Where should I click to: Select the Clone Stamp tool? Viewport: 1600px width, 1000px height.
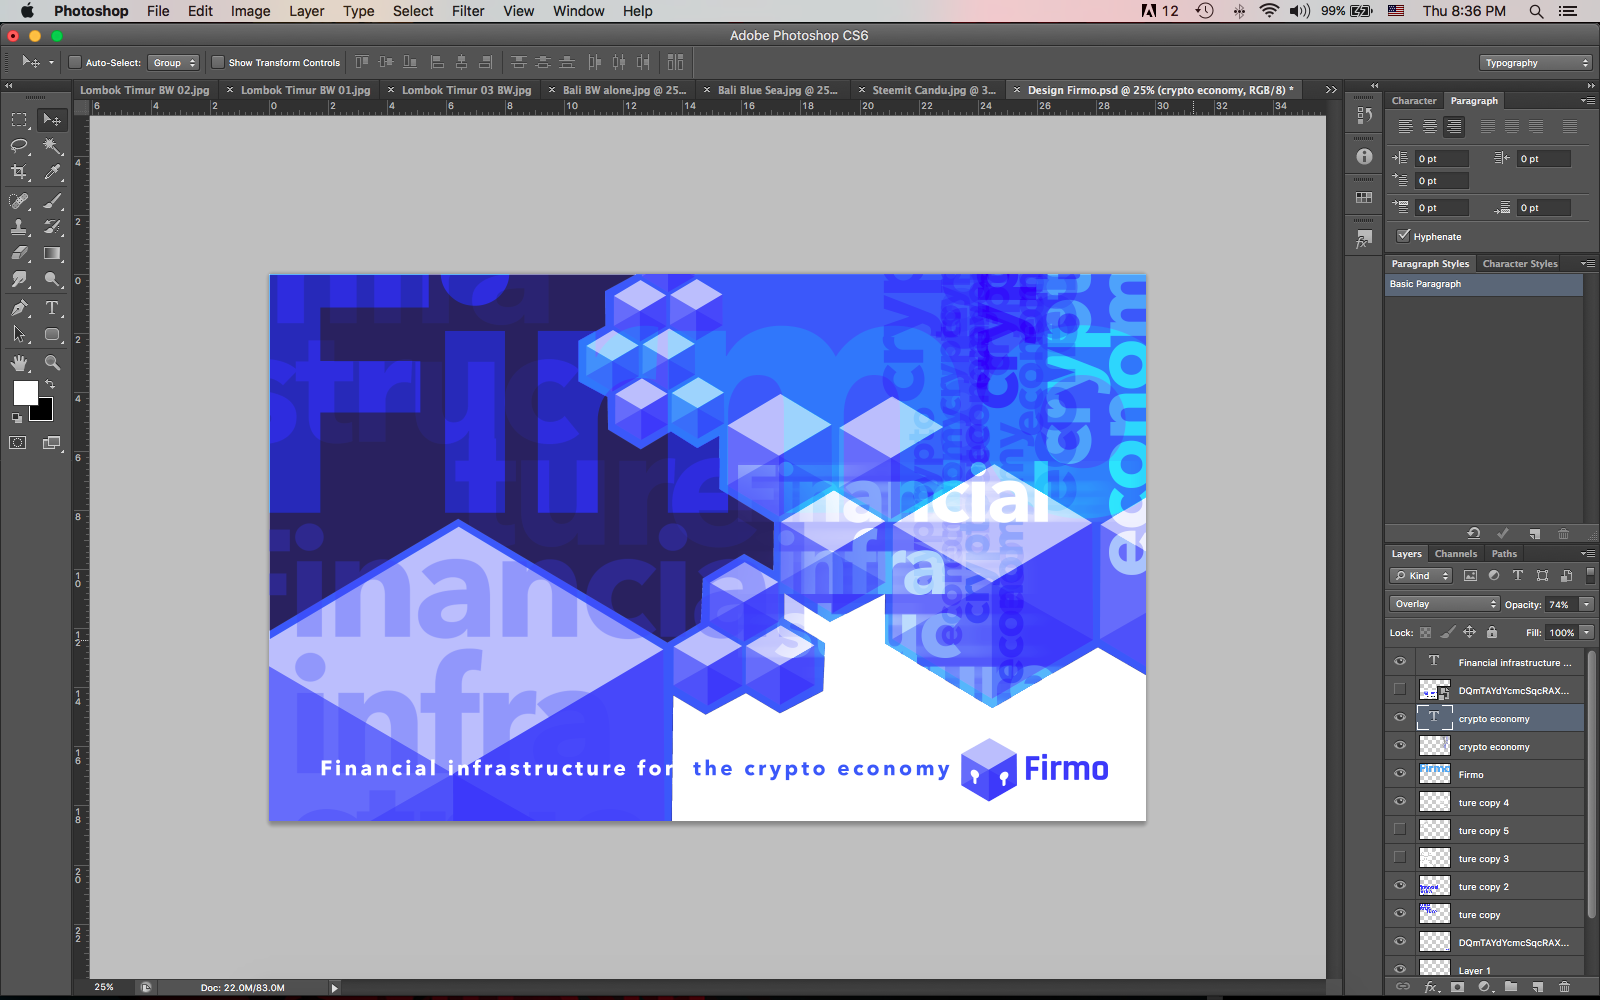click(19, 227)
